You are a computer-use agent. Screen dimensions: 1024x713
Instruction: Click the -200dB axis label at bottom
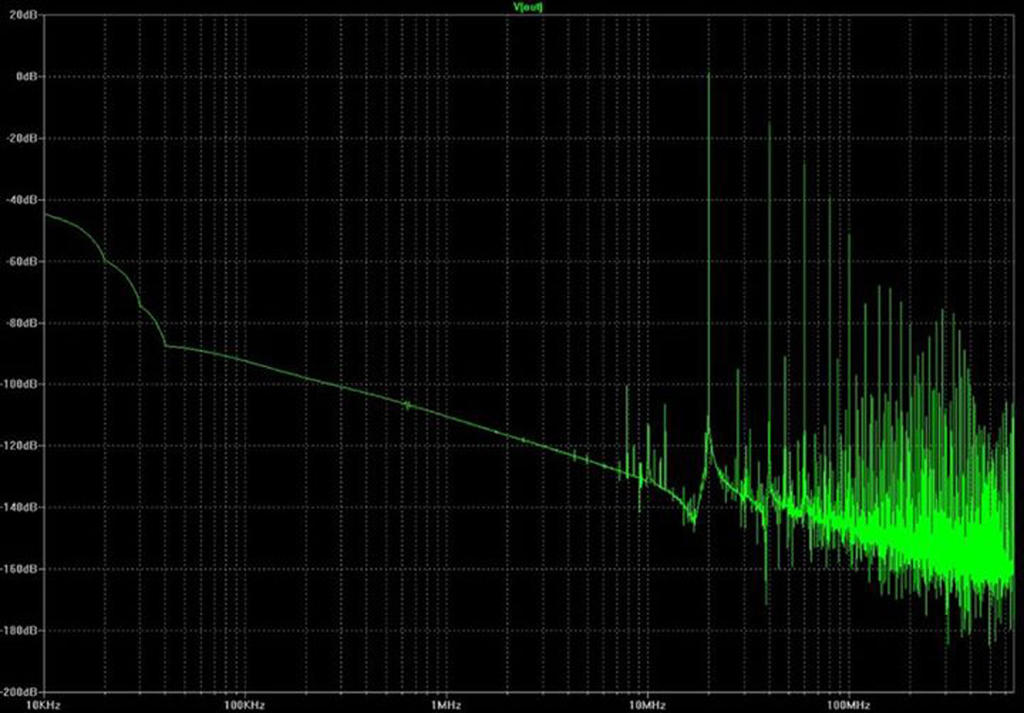(20, 692)
